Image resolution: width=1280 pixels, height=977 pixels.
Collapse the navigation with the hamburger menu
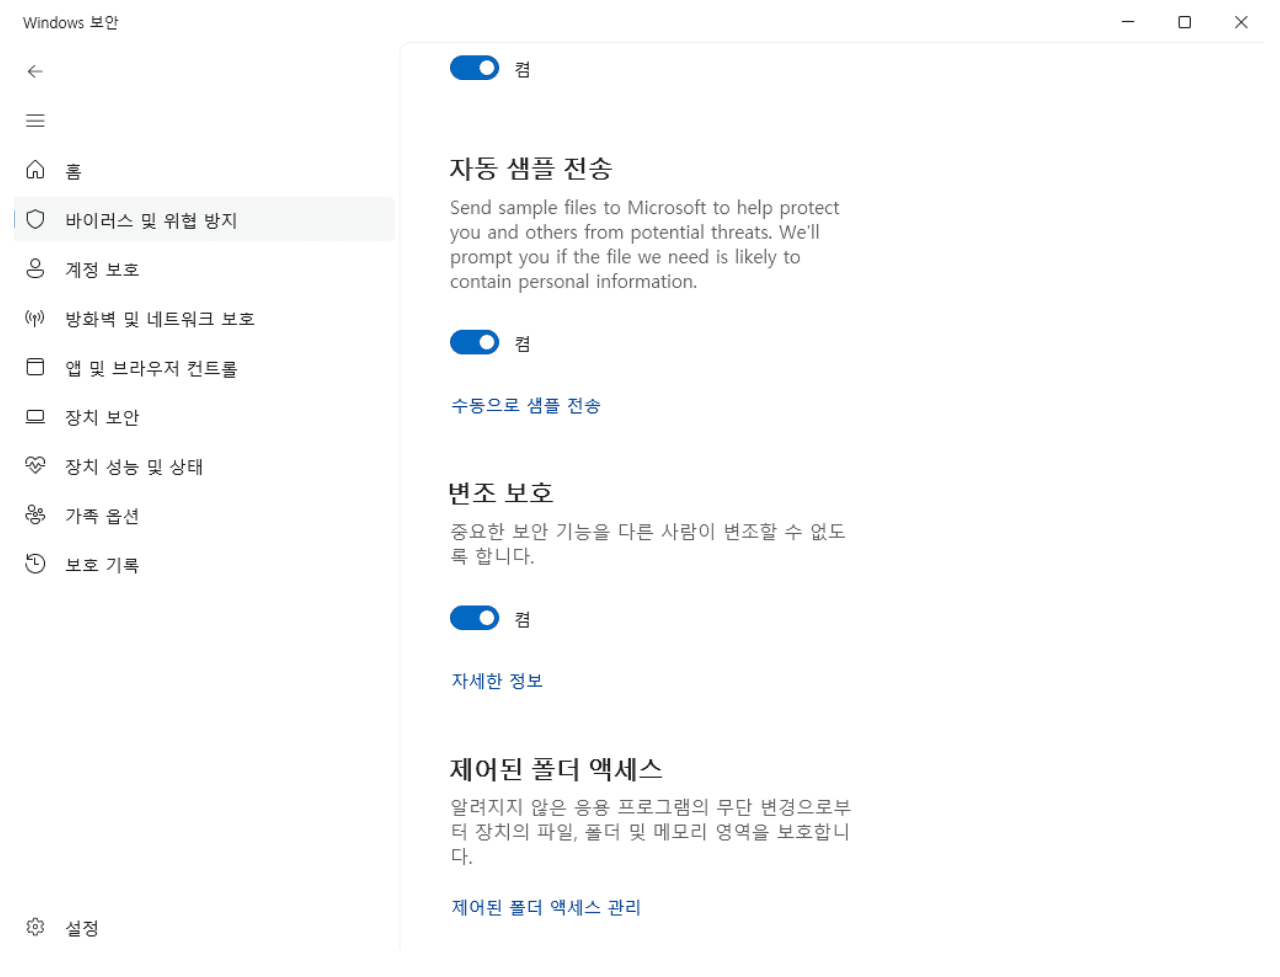pyautogui.click(x=35, y=120)
